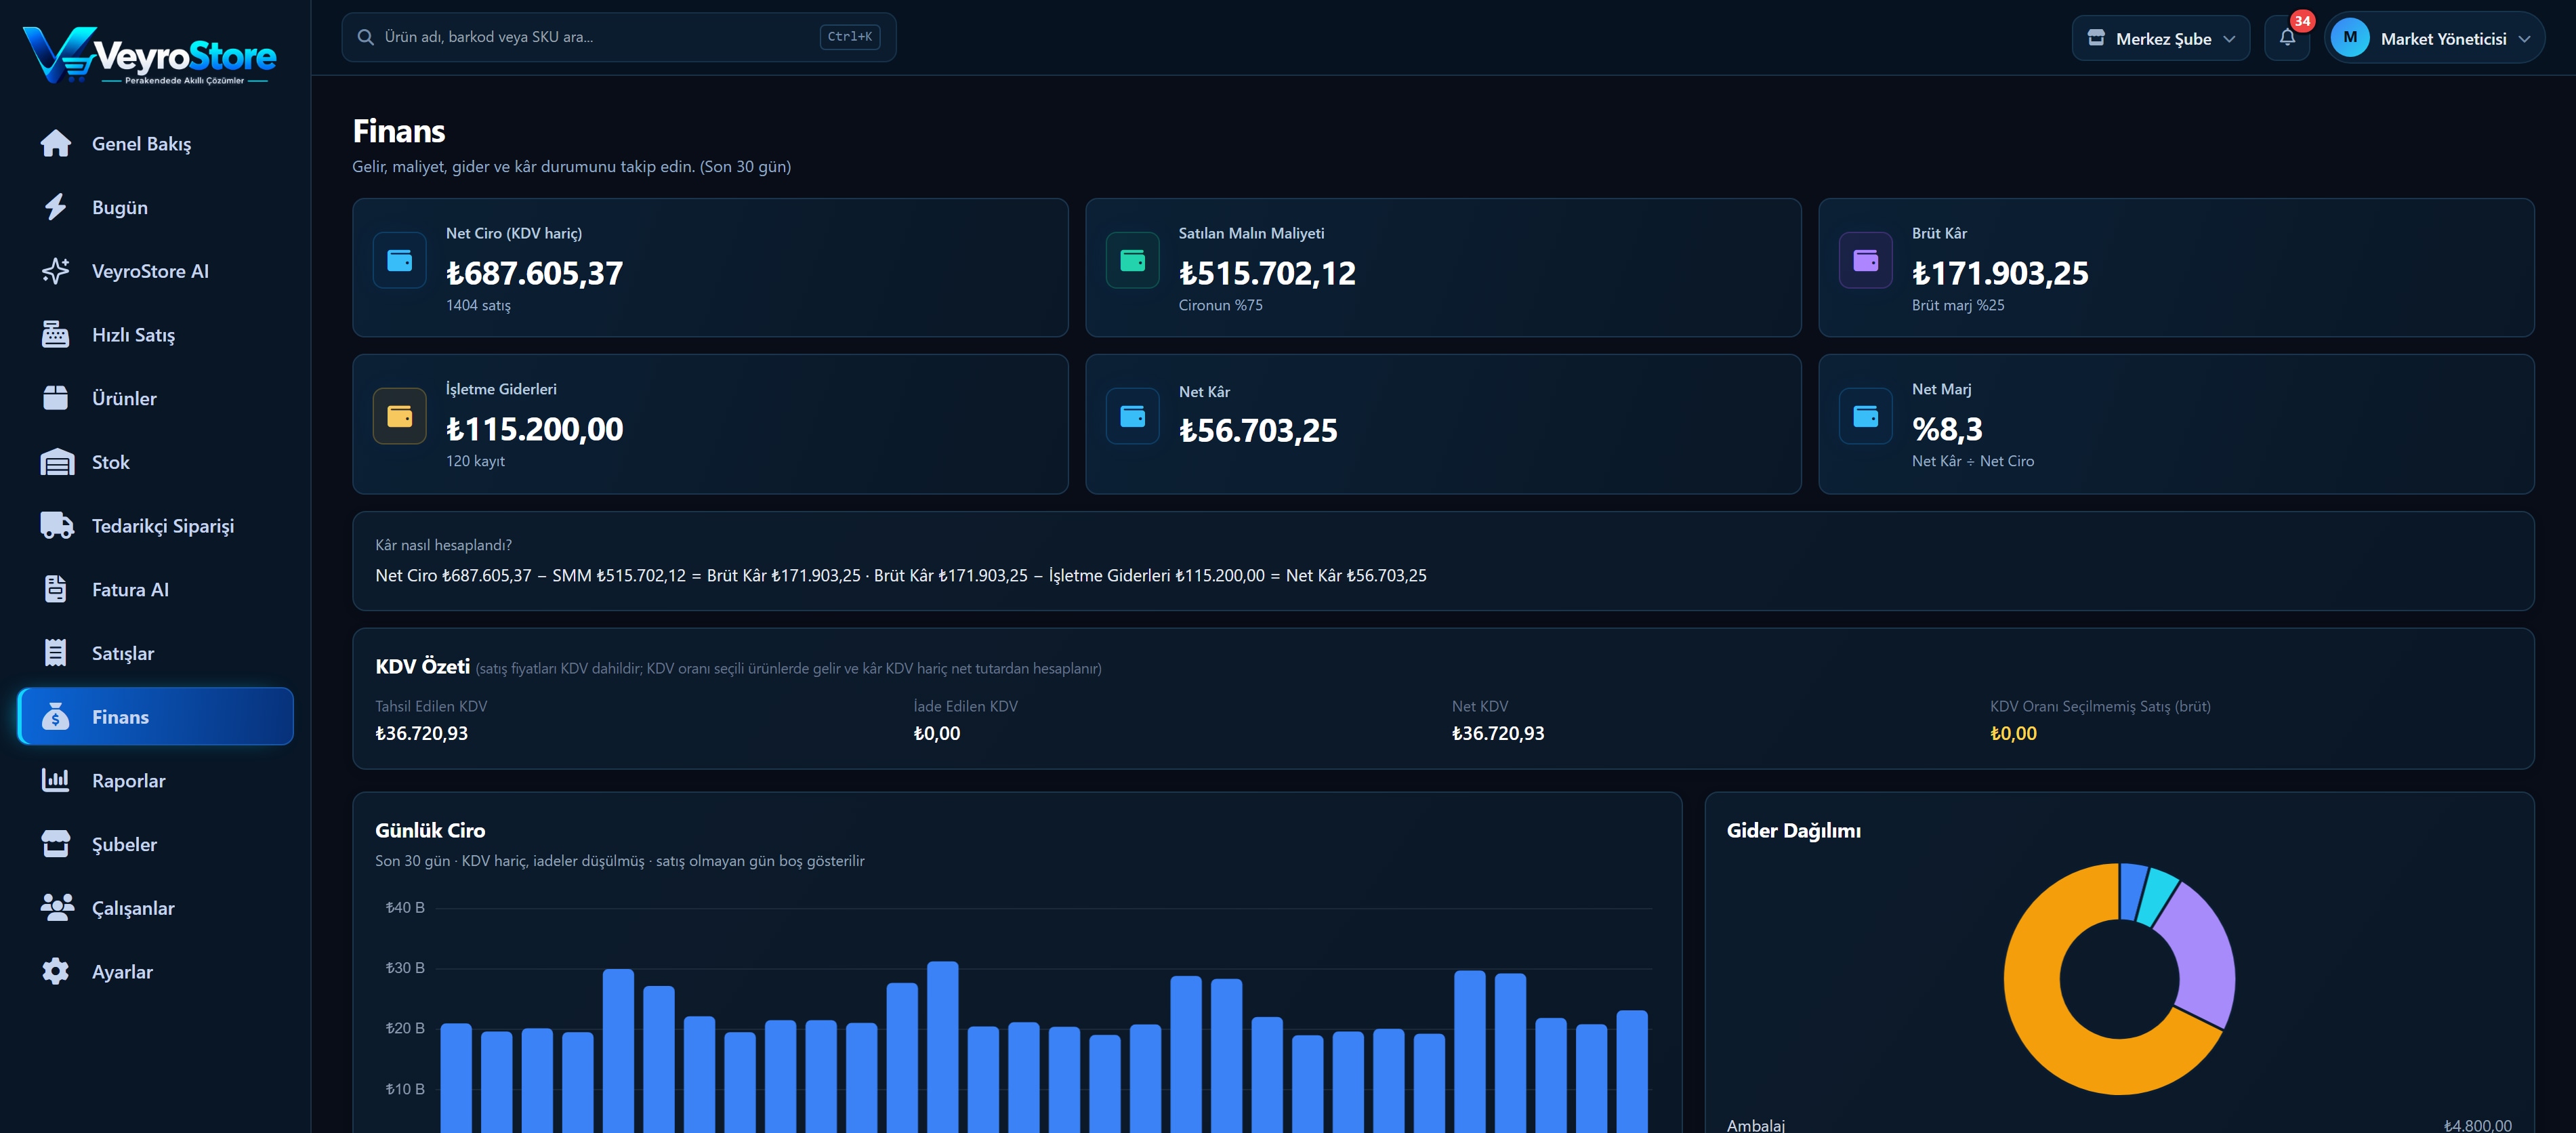Click the Kâr nasıl hesaplandı? heading
This screenshot has width=2576, height=1133.
pos(443,545)
